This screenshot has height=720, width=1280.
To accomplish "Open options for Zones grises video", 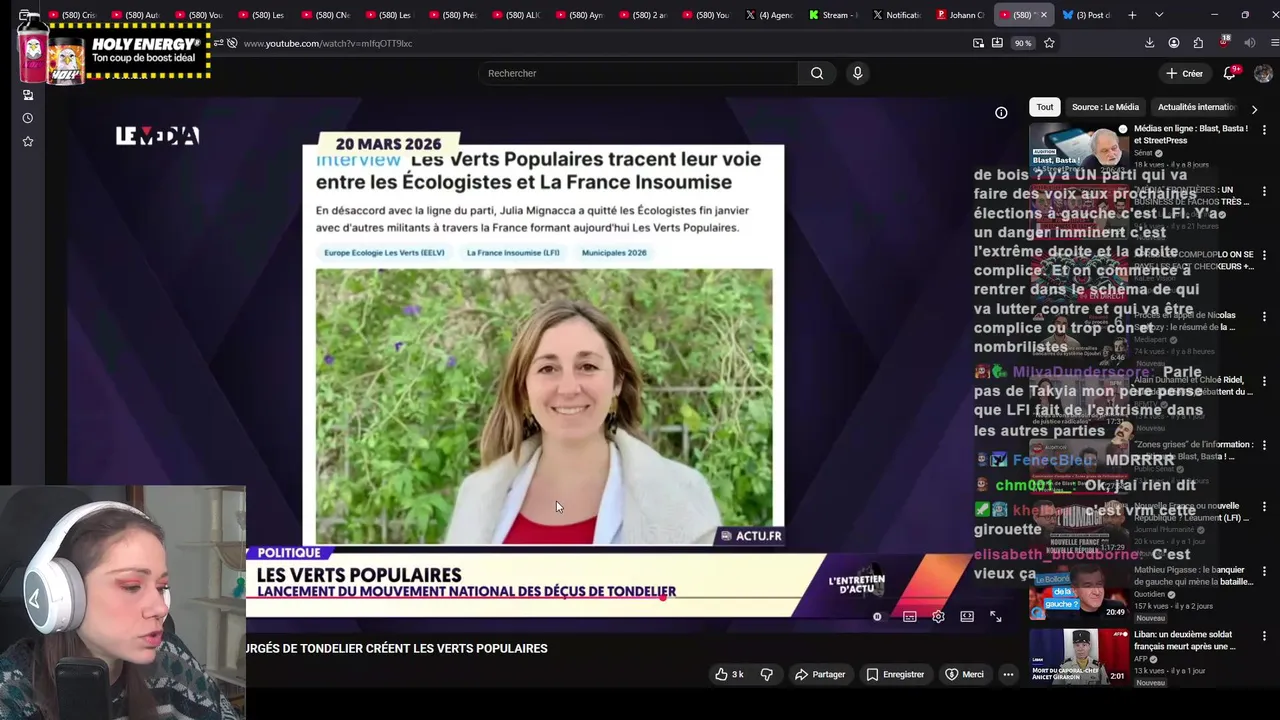I will point(1264,445).
